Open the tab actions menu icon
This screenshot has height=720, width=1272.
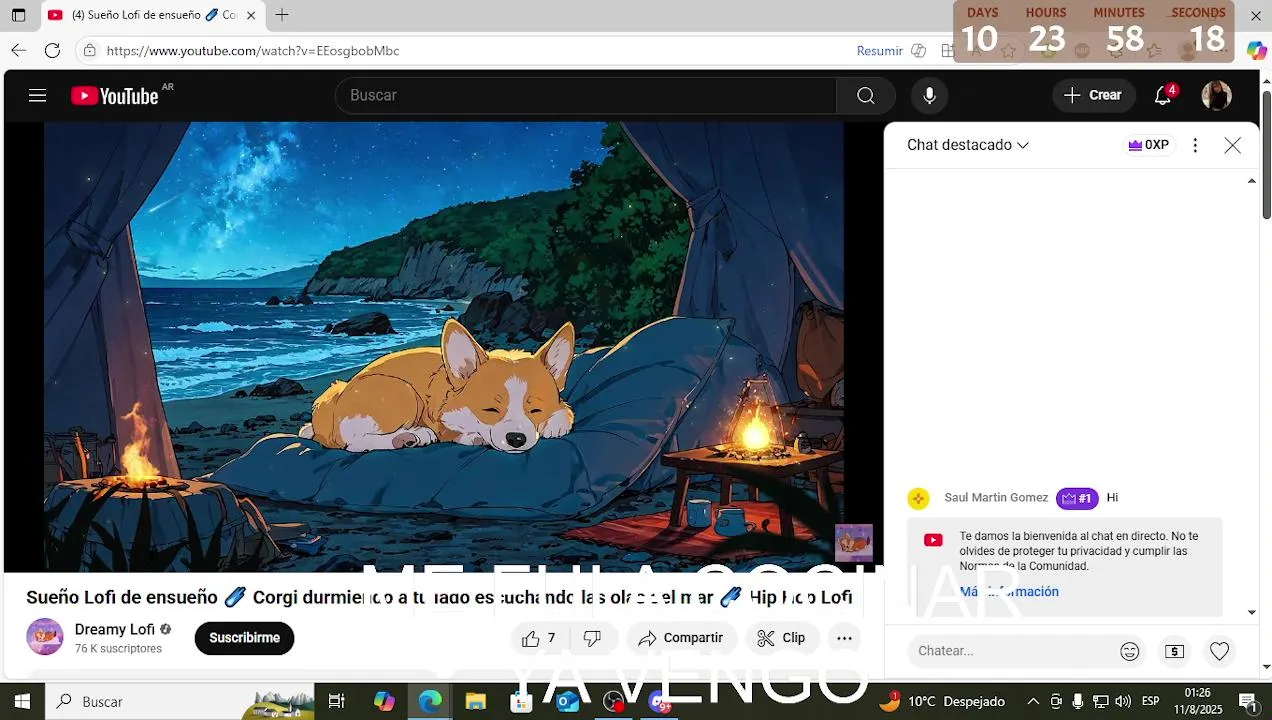click(18, 15)
